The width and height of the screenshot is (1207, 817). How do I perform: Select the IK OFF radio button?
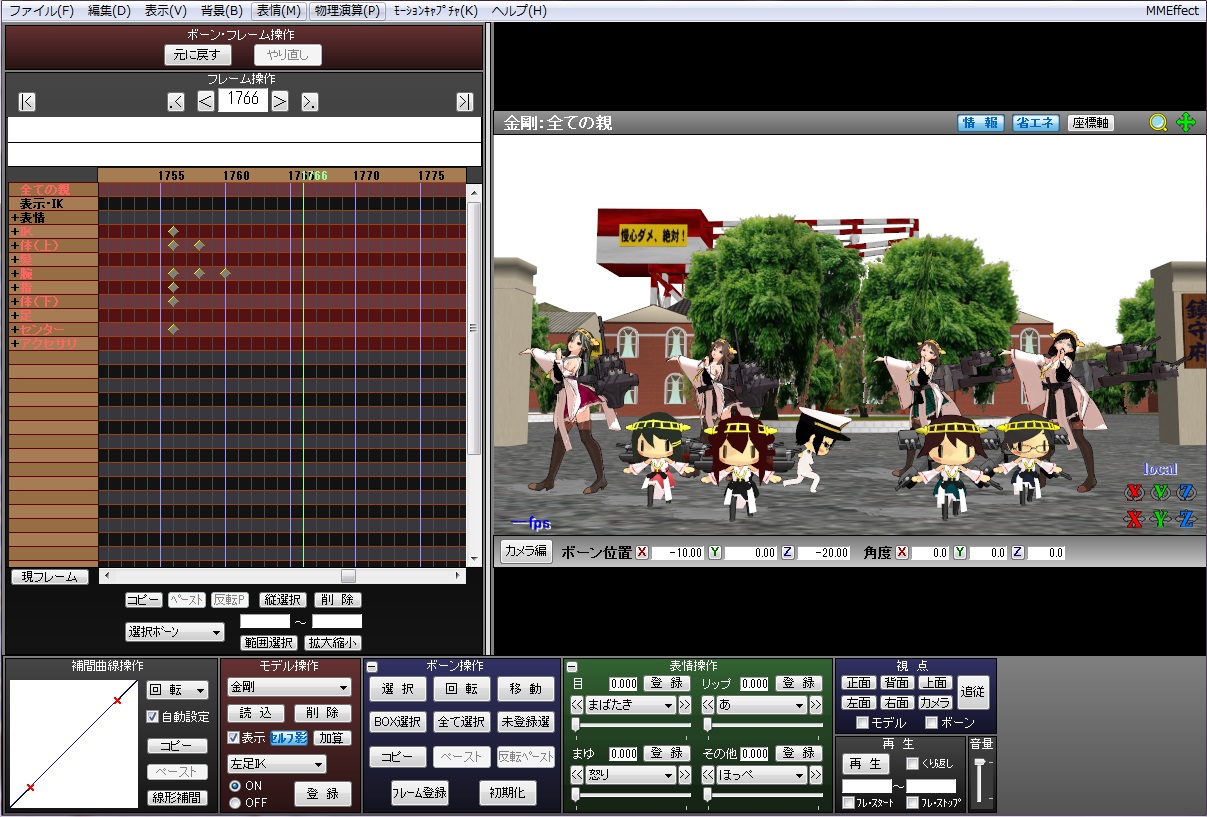pyautogui.click(x=235, y=802)
